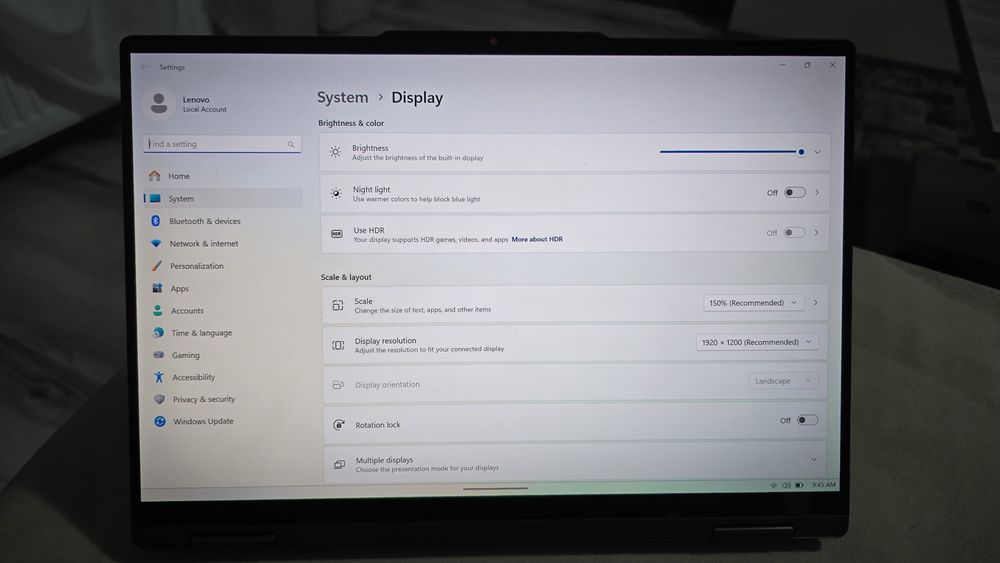Click the Accounts label in sidebar
Viewport: 1000px width, 563px height.
(188, 311)
